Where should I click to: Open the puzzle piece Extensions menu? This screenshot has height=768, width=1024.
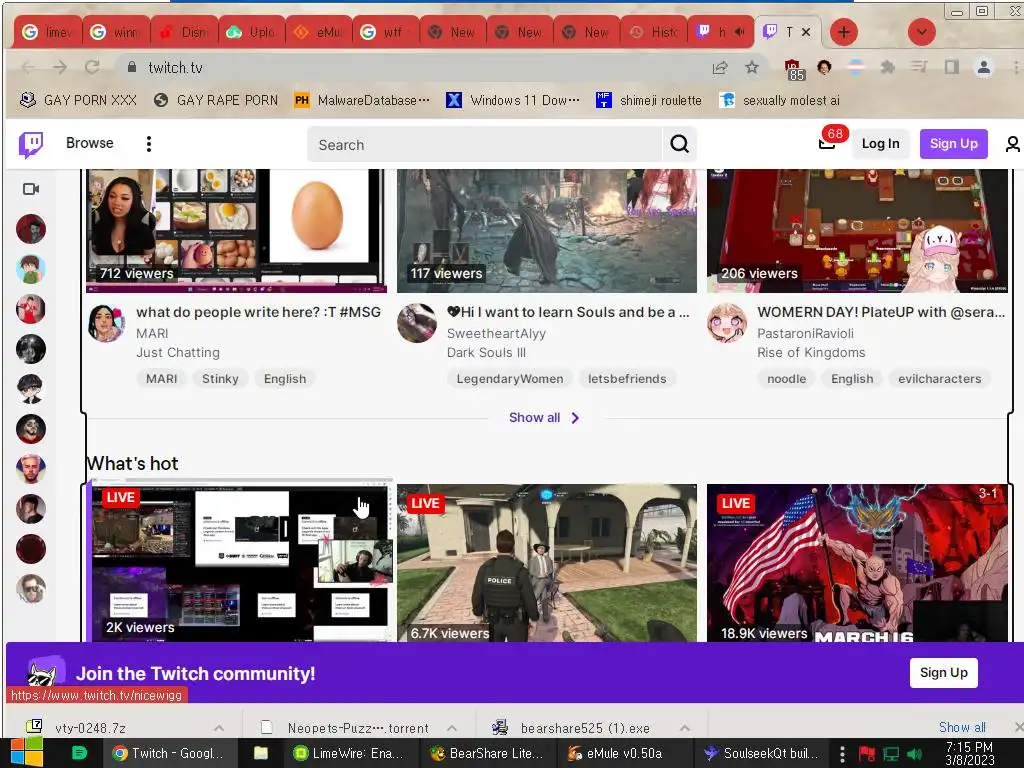[888, 67]
